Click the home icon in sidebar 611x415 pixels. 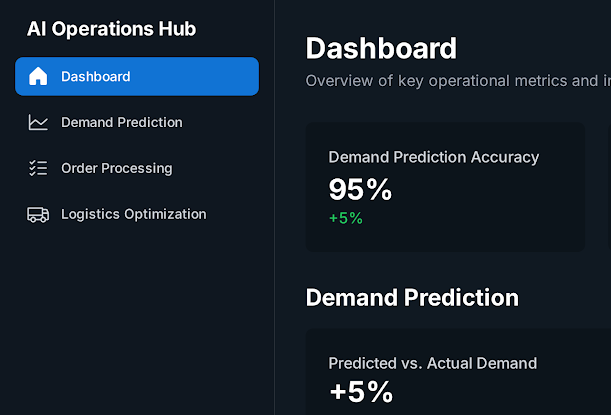point(38,76)
